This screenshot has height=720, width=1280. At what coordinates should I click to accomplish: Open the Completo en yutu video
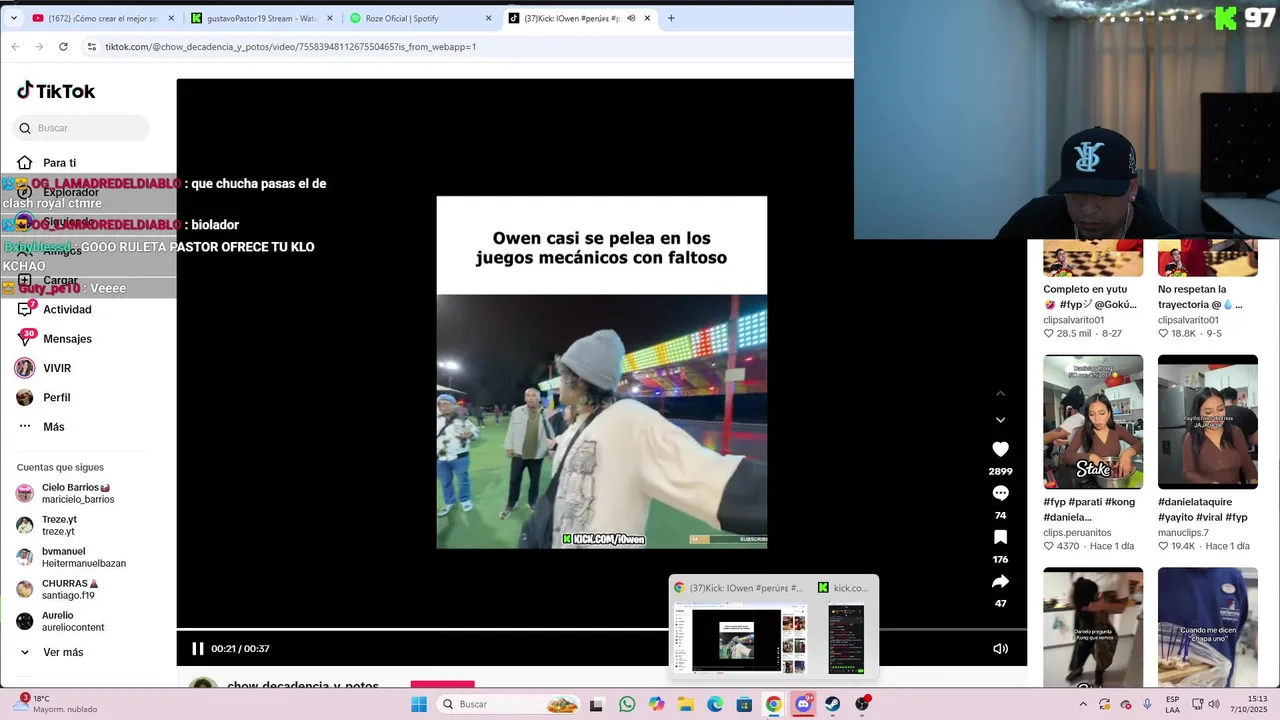[x=1093, y=258]
